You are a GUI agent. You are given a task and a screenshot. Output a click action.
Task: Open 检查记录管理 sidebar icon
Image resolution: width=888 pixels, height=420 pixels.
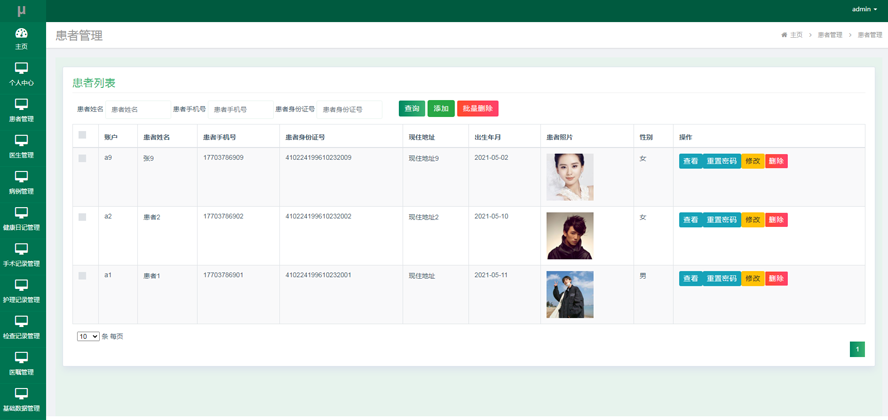point(21,321)
